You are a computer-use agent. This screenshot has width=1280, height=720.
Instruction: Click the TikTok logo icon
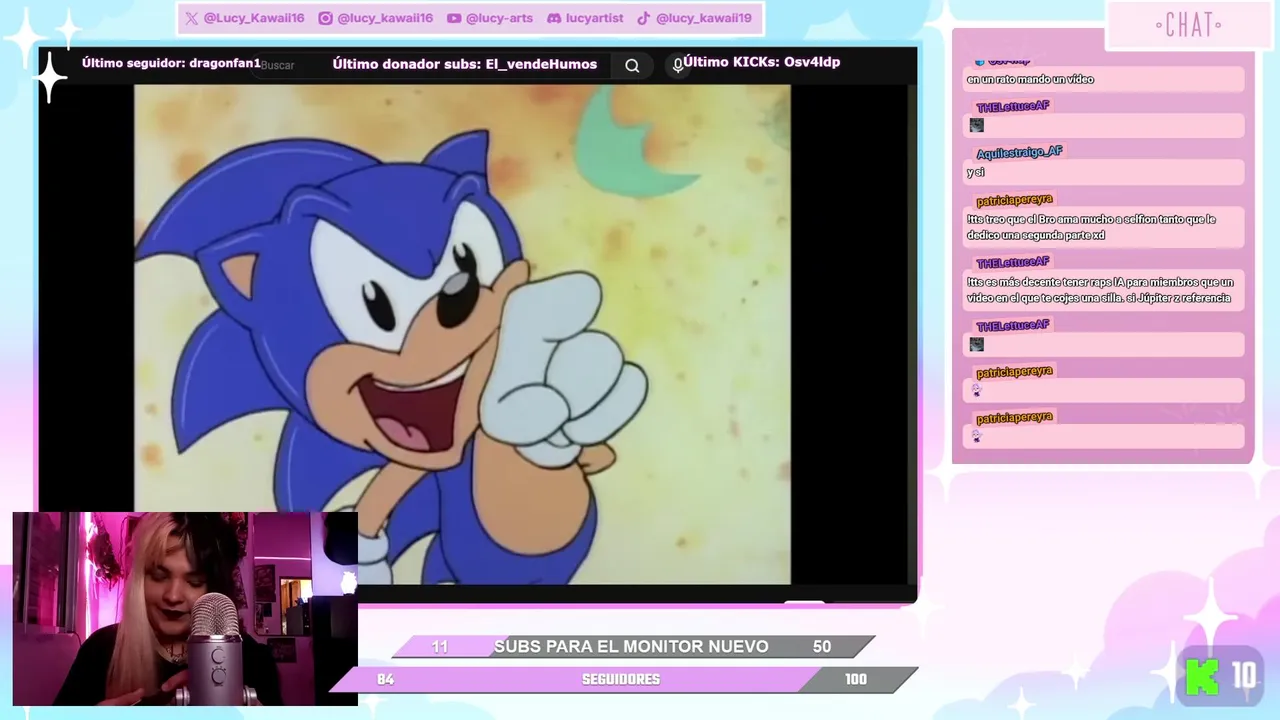(x=644, y=18)
